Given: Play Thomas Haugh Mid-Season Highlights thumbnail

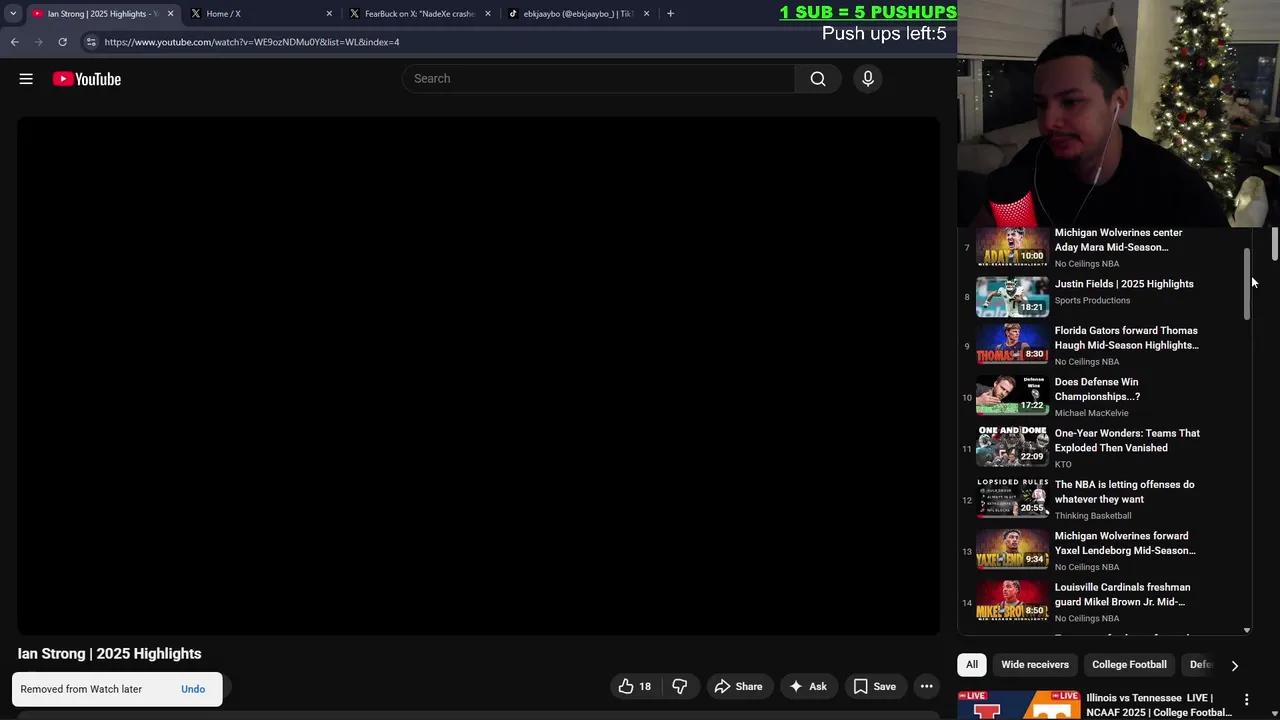Looking at the screenshot, I should (1012, 345).
